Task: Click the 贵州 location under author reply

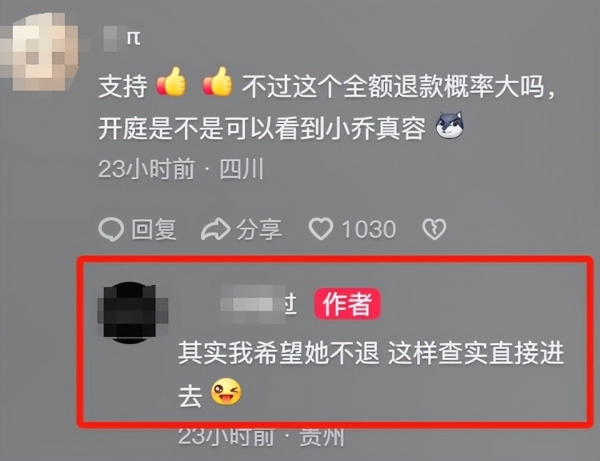Action: pyautogui.click(x=321, y=437)
